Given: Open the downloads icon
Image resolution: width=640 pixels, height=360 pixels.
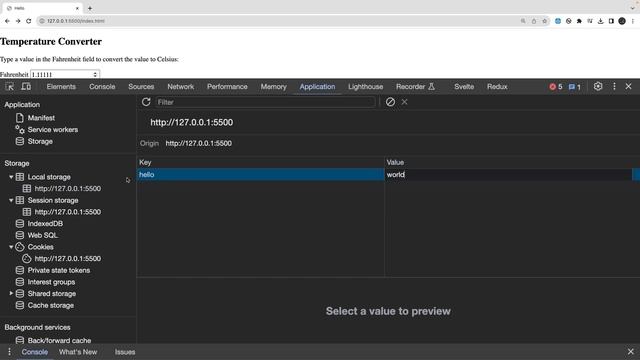Looking at the screenshot, I should 600,21.
